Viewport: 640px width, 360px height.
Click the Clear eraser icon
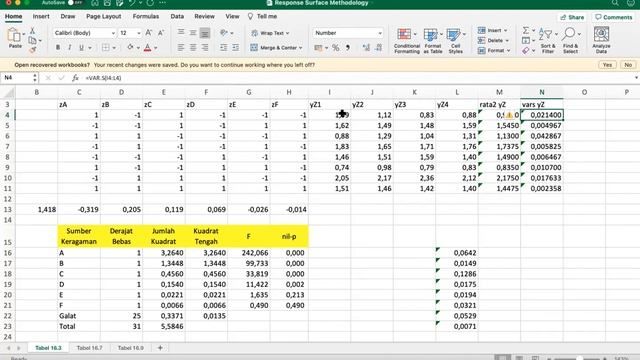526,51
